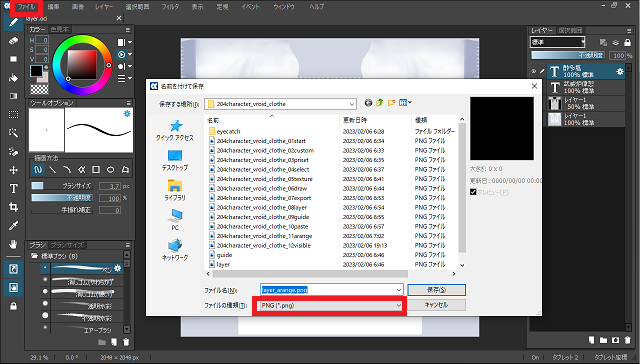Sort files by 更新日時 column header
Image resolution: width=640 pixels, height=364 pixels.
coord(376,120)
